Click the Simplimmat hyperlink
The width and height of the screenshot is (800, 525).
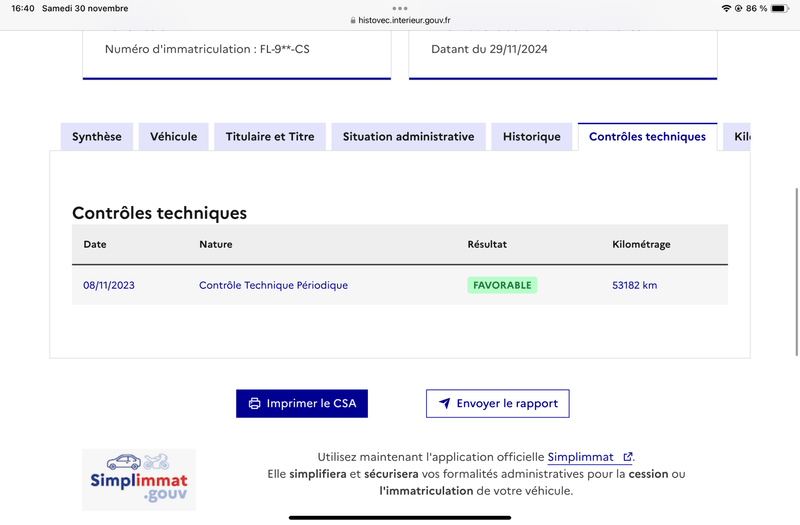click(581, 457)
